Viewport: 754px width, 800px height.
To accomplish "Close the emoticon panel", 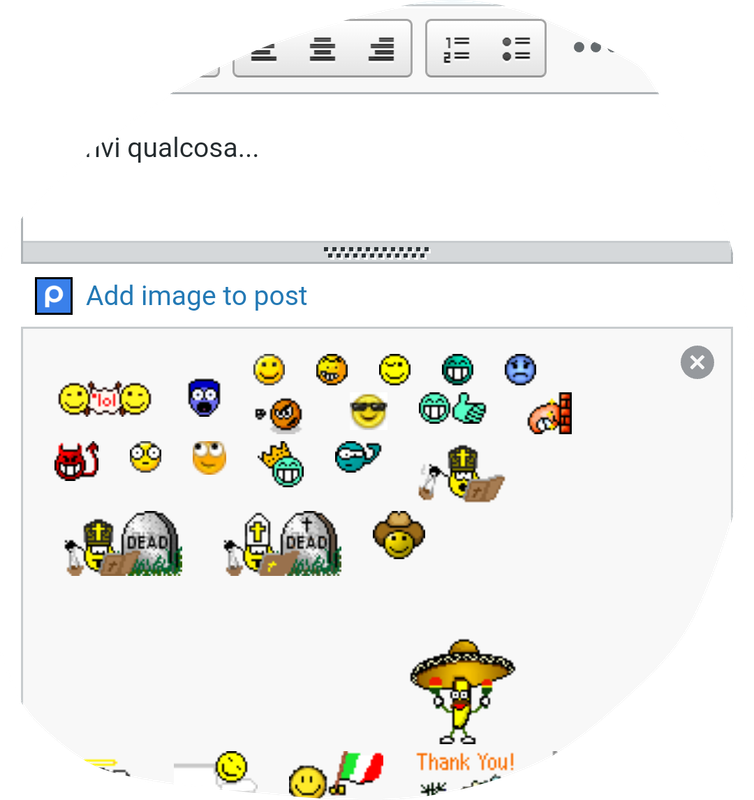I will (697, 362).
